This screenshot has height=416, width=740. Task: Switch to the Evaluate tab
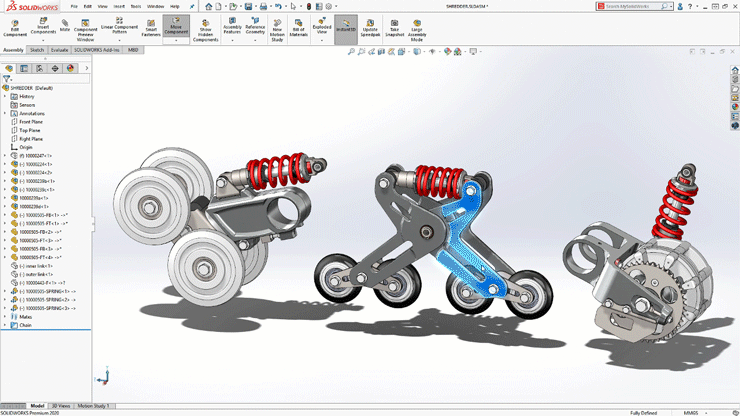click(x=59, y=49)
